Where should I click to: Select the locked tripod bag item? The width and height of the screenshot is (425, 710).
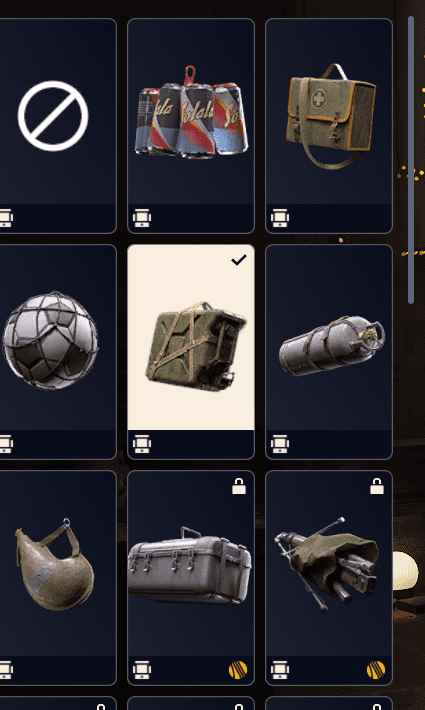[329, 578]
